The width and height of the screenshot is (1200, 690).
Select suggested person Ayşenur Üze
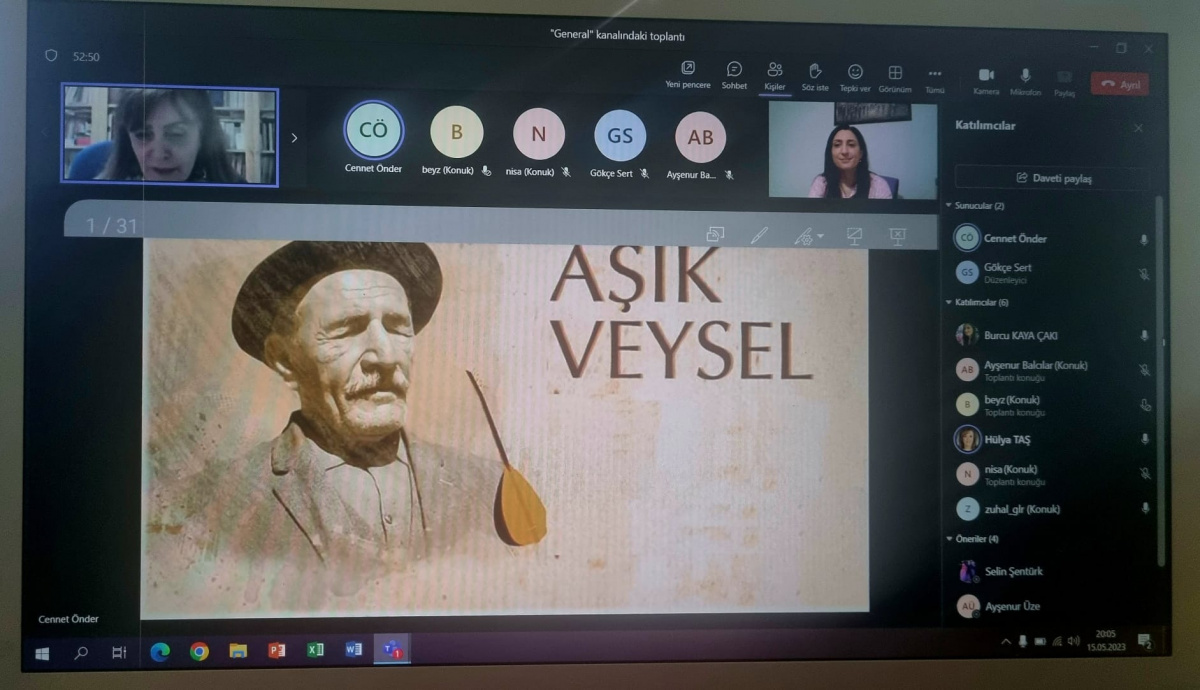pos(1052,607)
